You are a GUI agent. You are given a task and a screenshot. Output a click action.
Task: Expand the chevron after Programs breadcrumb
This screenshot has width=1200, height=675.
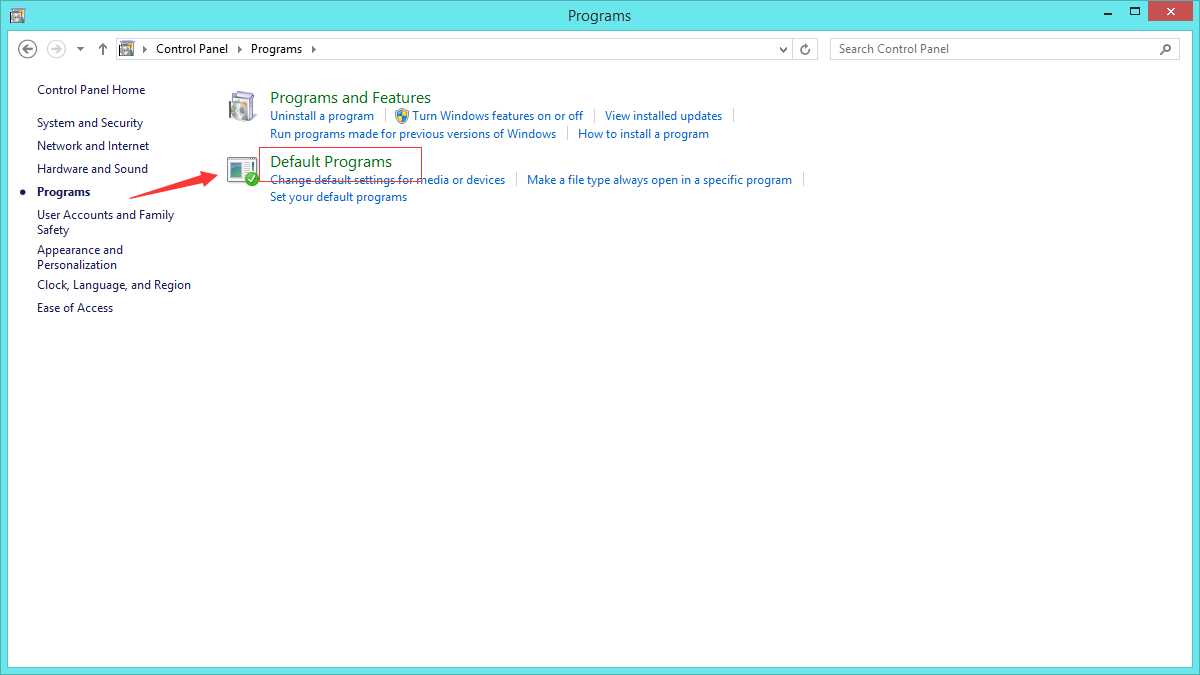(313, 49)
